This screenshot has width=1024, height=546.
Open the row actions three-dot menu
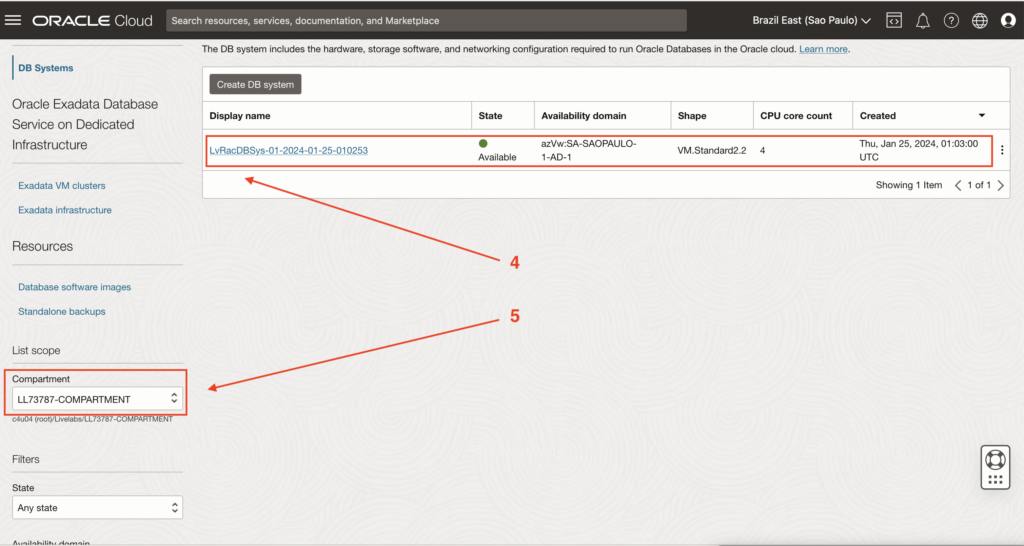coord(1002,150)
